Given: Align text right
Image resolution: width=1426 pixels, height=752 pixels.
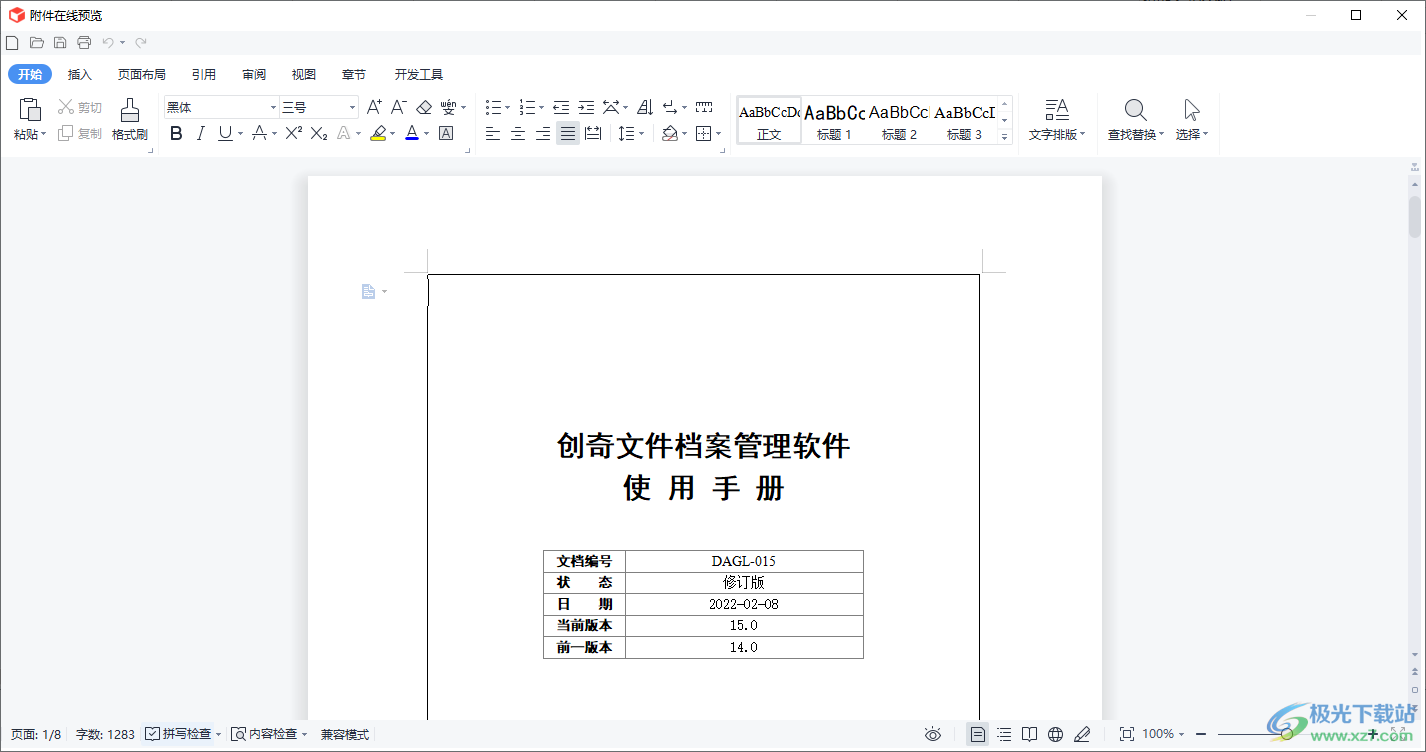Looking at the screenshot, I should 543,133.
